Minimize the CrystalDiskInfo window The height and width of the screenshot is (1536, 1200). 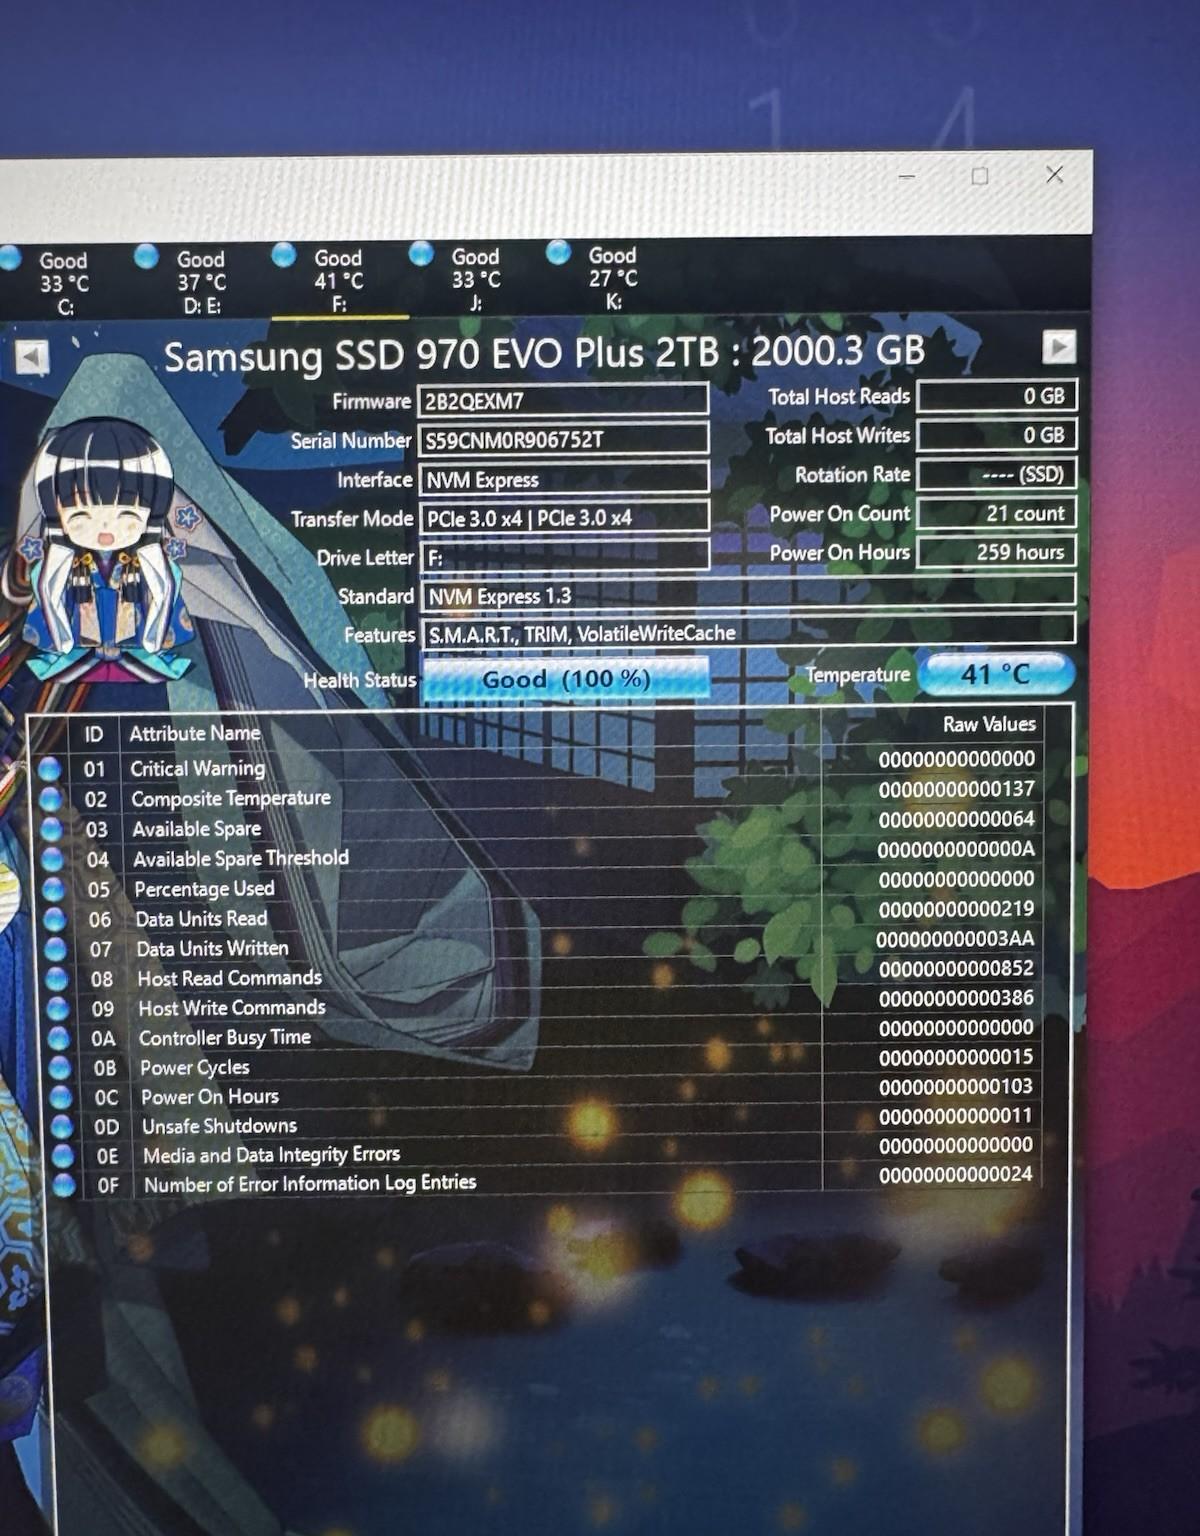pyautogui.click(x=907, y=176)
